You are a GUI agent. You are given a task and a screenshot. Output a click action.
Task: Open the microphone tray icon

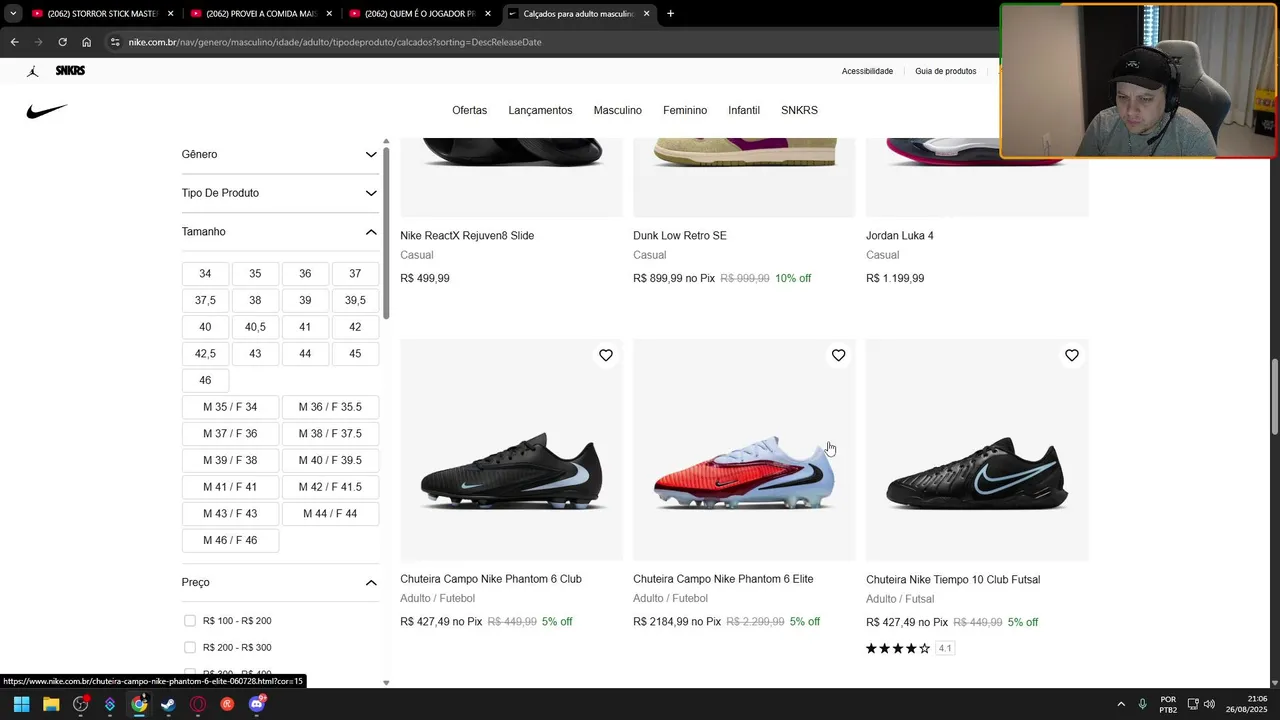point(1142,704)
